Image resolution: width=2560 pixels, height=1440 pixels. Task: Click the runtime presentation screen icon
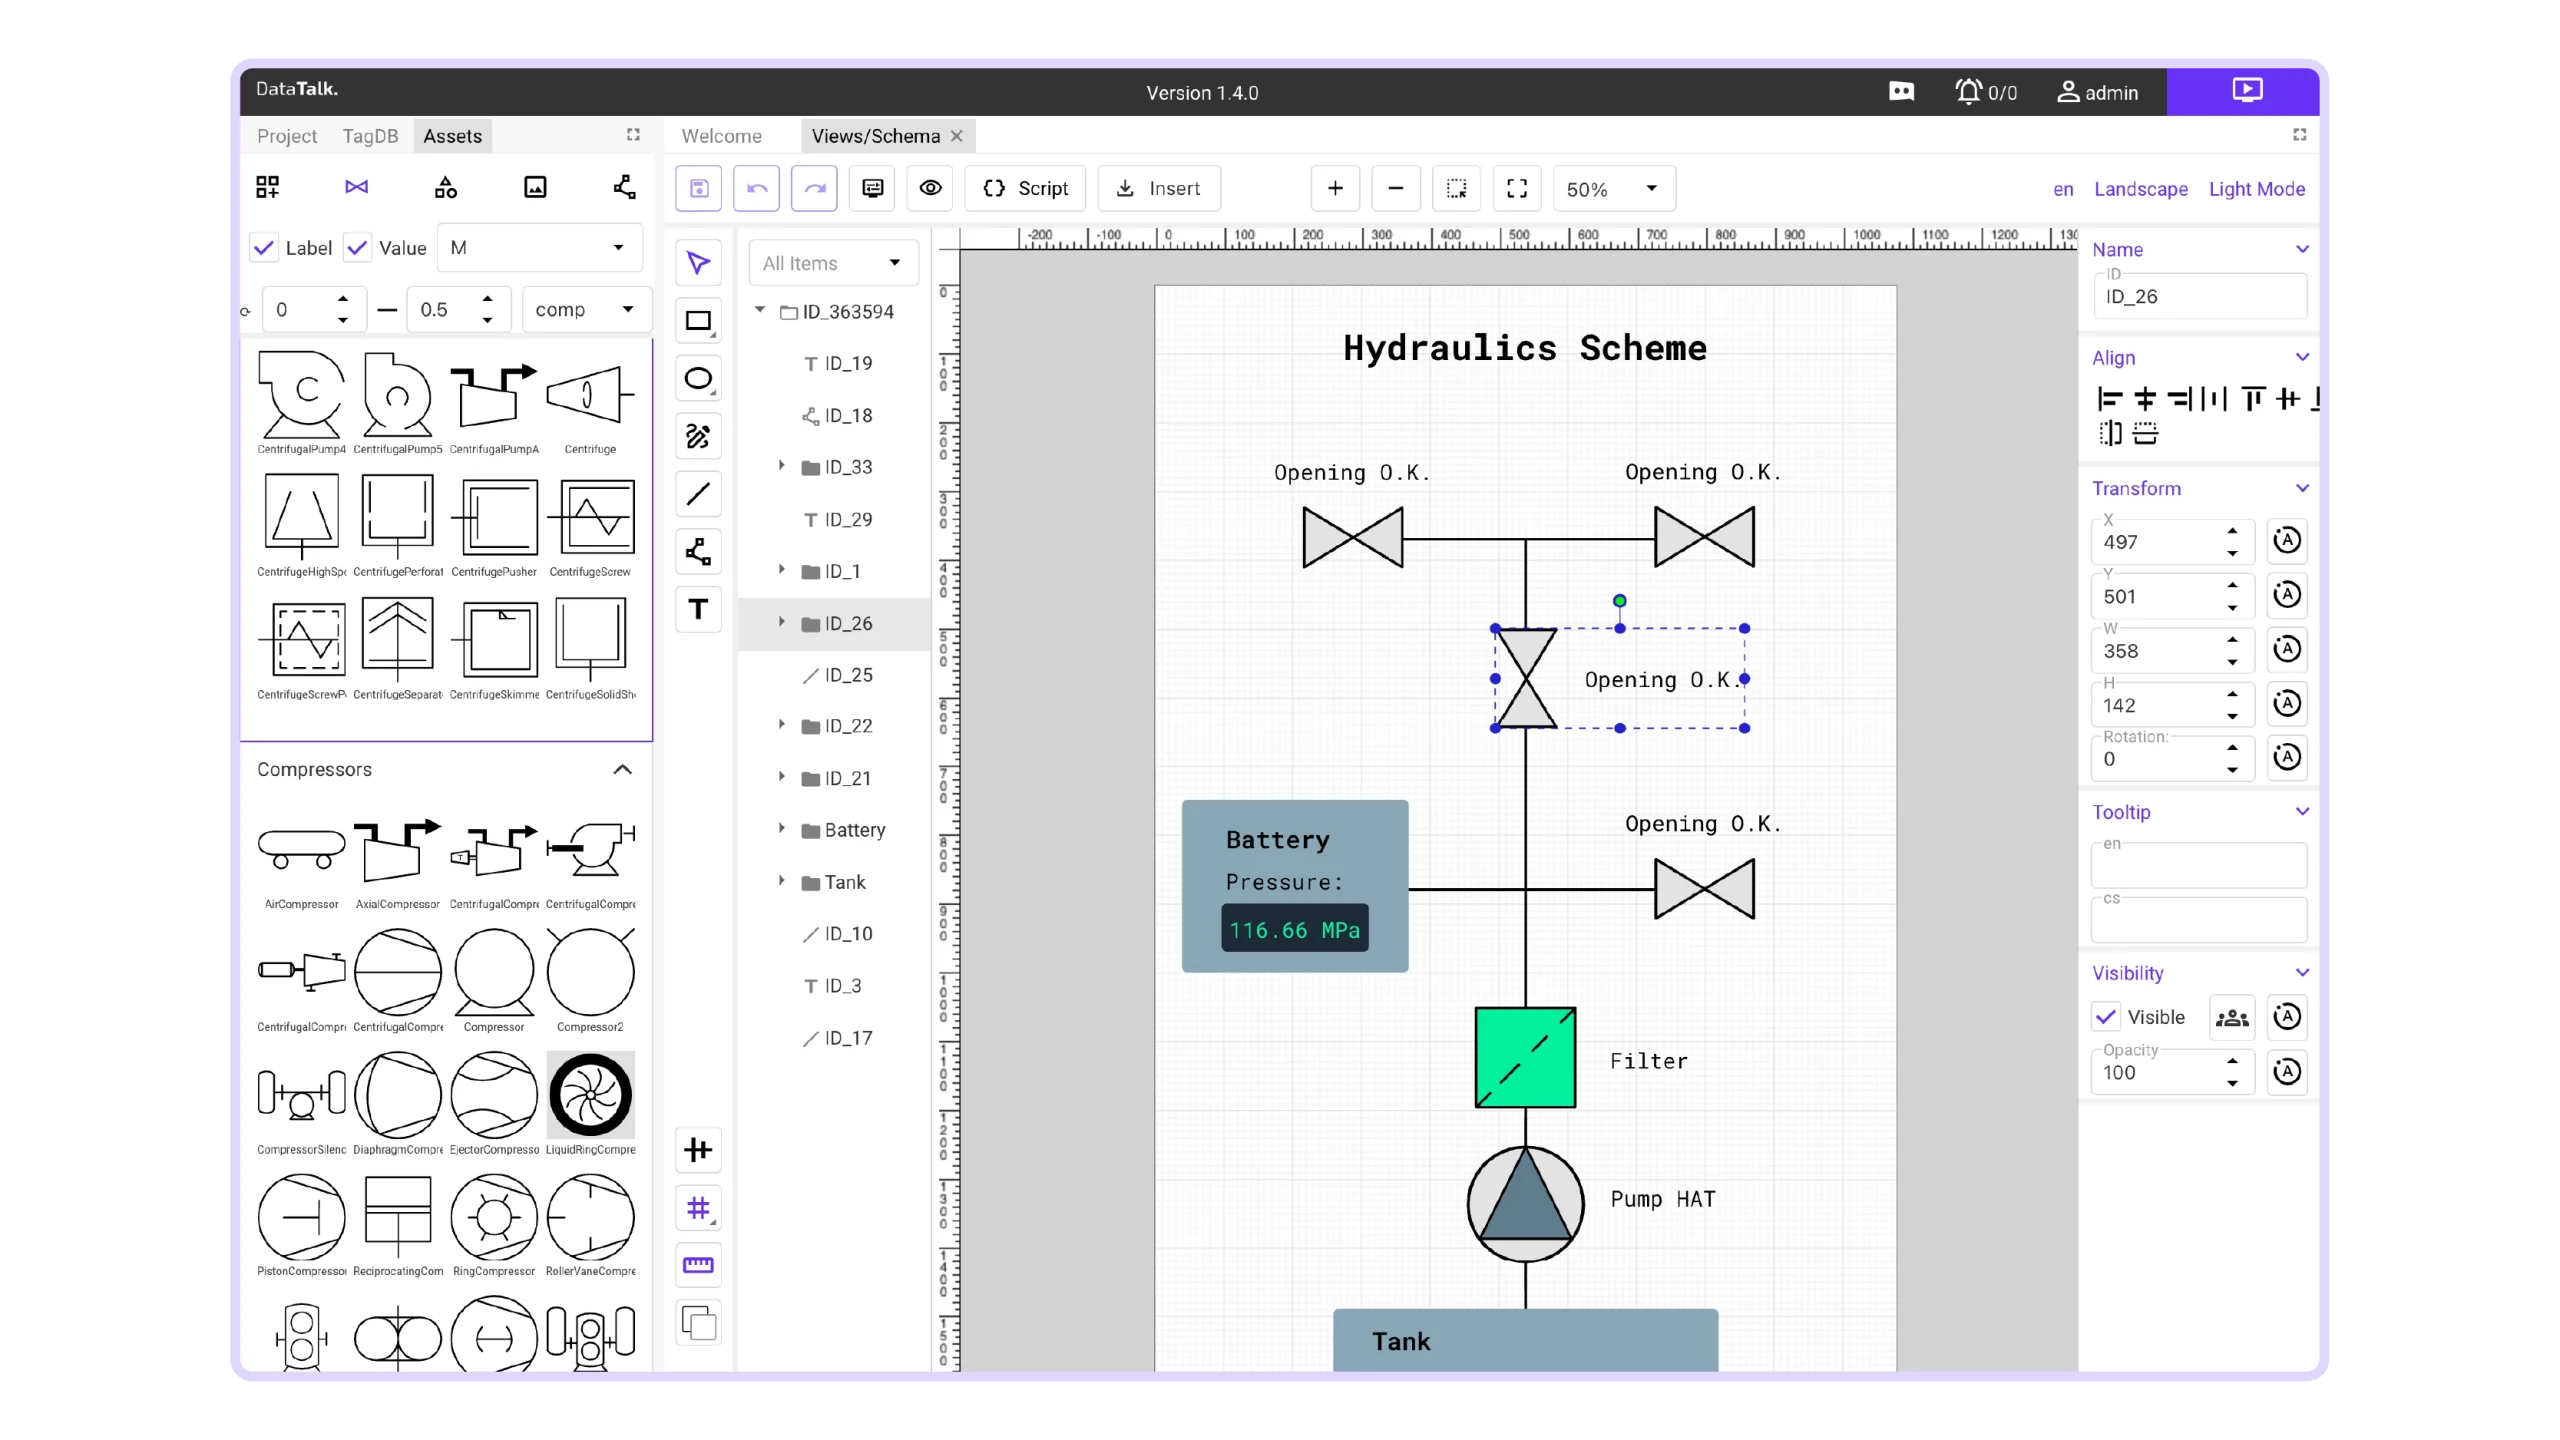2247,91
